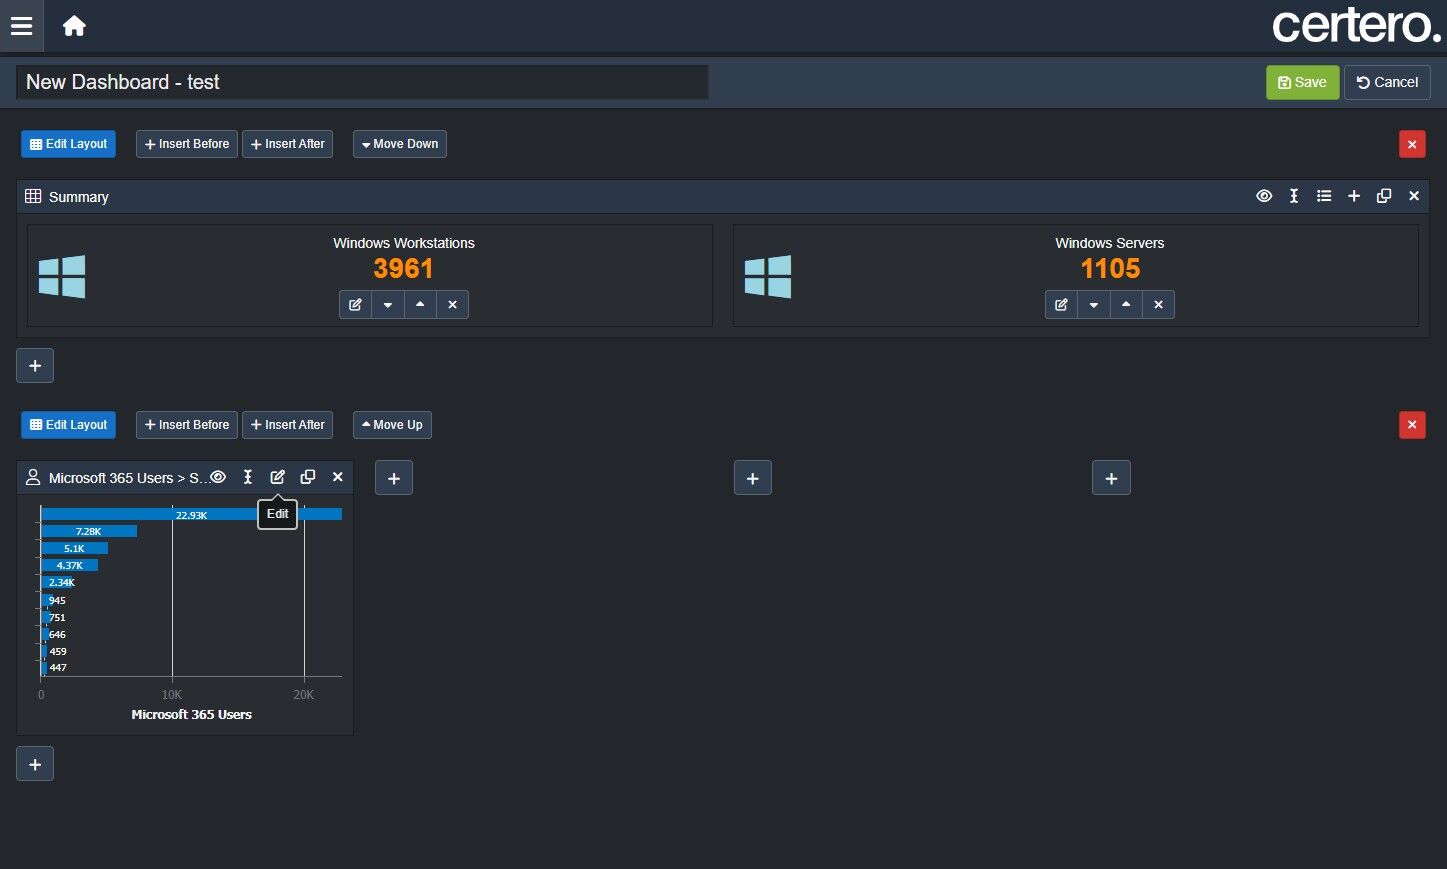Move the Windows Workstations tile up
1447x869 pixels.
coord(420,305)
